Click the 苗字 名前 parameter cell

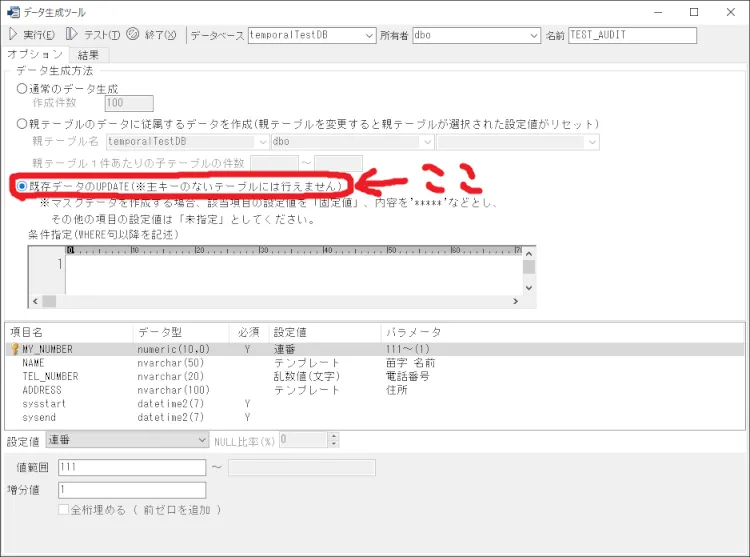(410, 363)
